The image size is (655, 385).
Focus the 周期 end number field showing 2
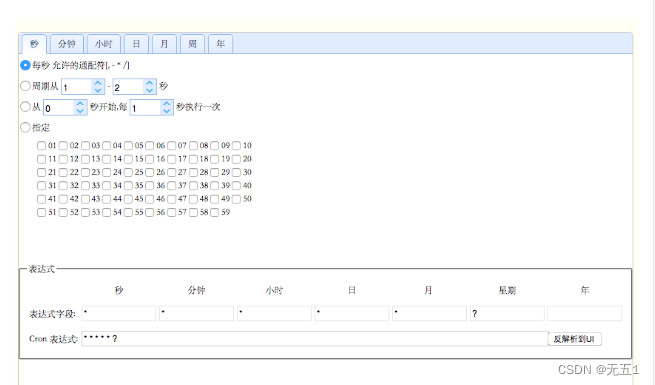(129, 87)
